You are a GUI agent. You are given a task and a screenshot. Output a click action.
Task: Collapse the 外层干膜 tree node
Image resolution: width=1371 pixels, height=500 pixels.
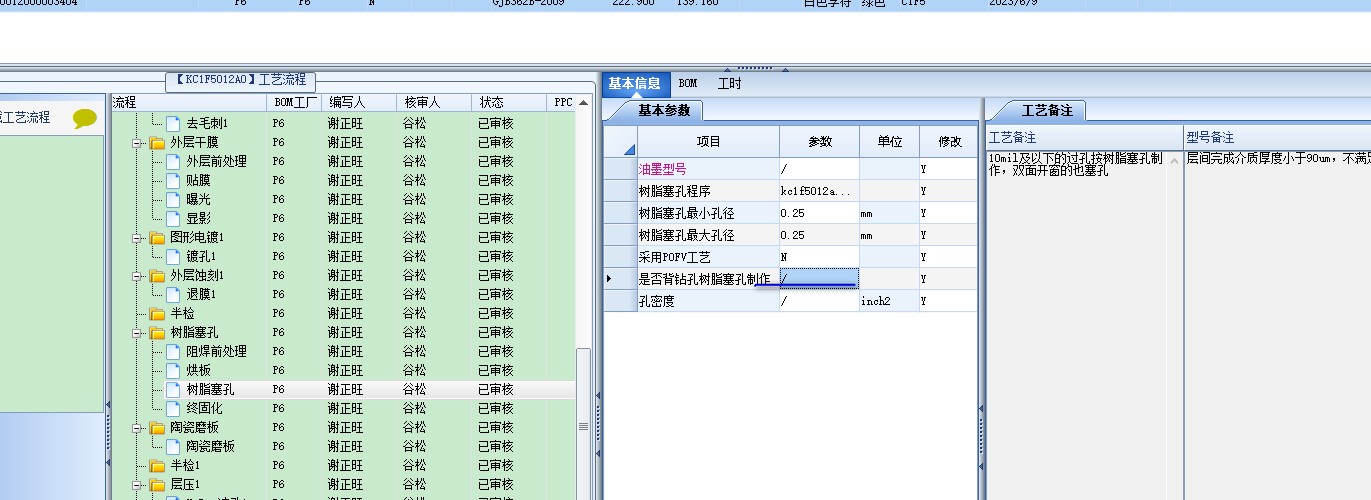click(138, 142)
